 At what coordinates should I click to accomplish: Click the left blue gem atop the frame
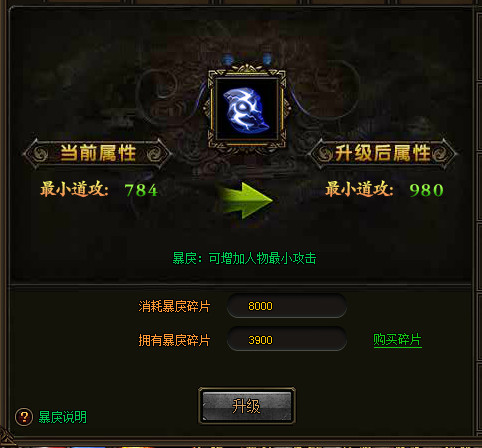click(227, 59)
